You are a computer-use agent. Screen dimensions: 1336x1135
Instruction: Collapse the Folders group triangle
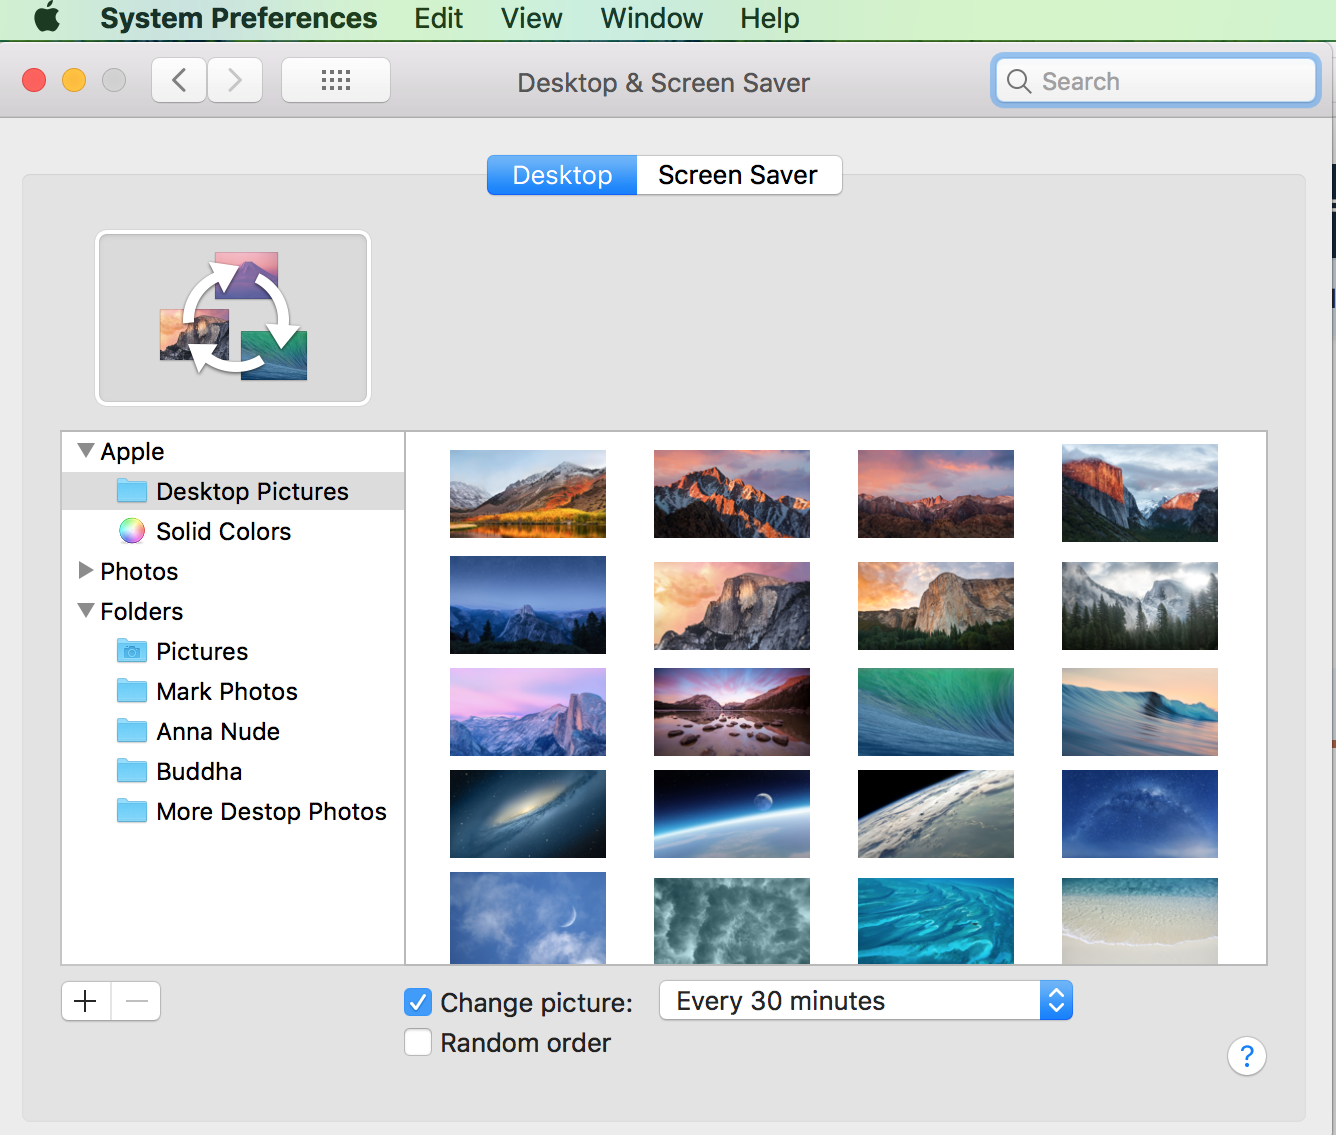pyautogui.click(x=86, y=611)
